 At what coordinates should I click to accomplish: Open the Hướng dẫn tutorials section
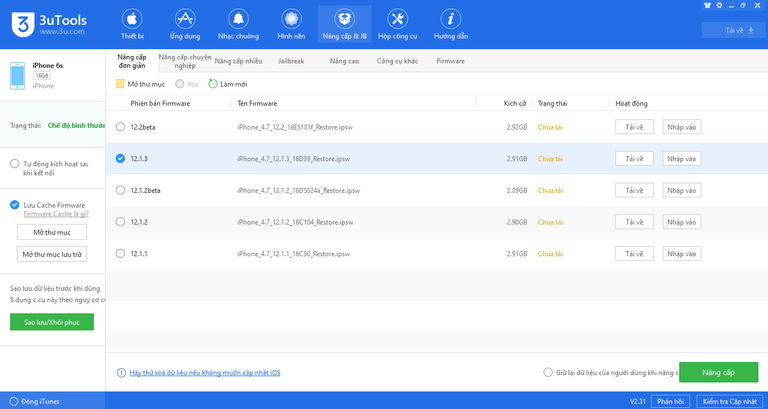click(451, 25)
